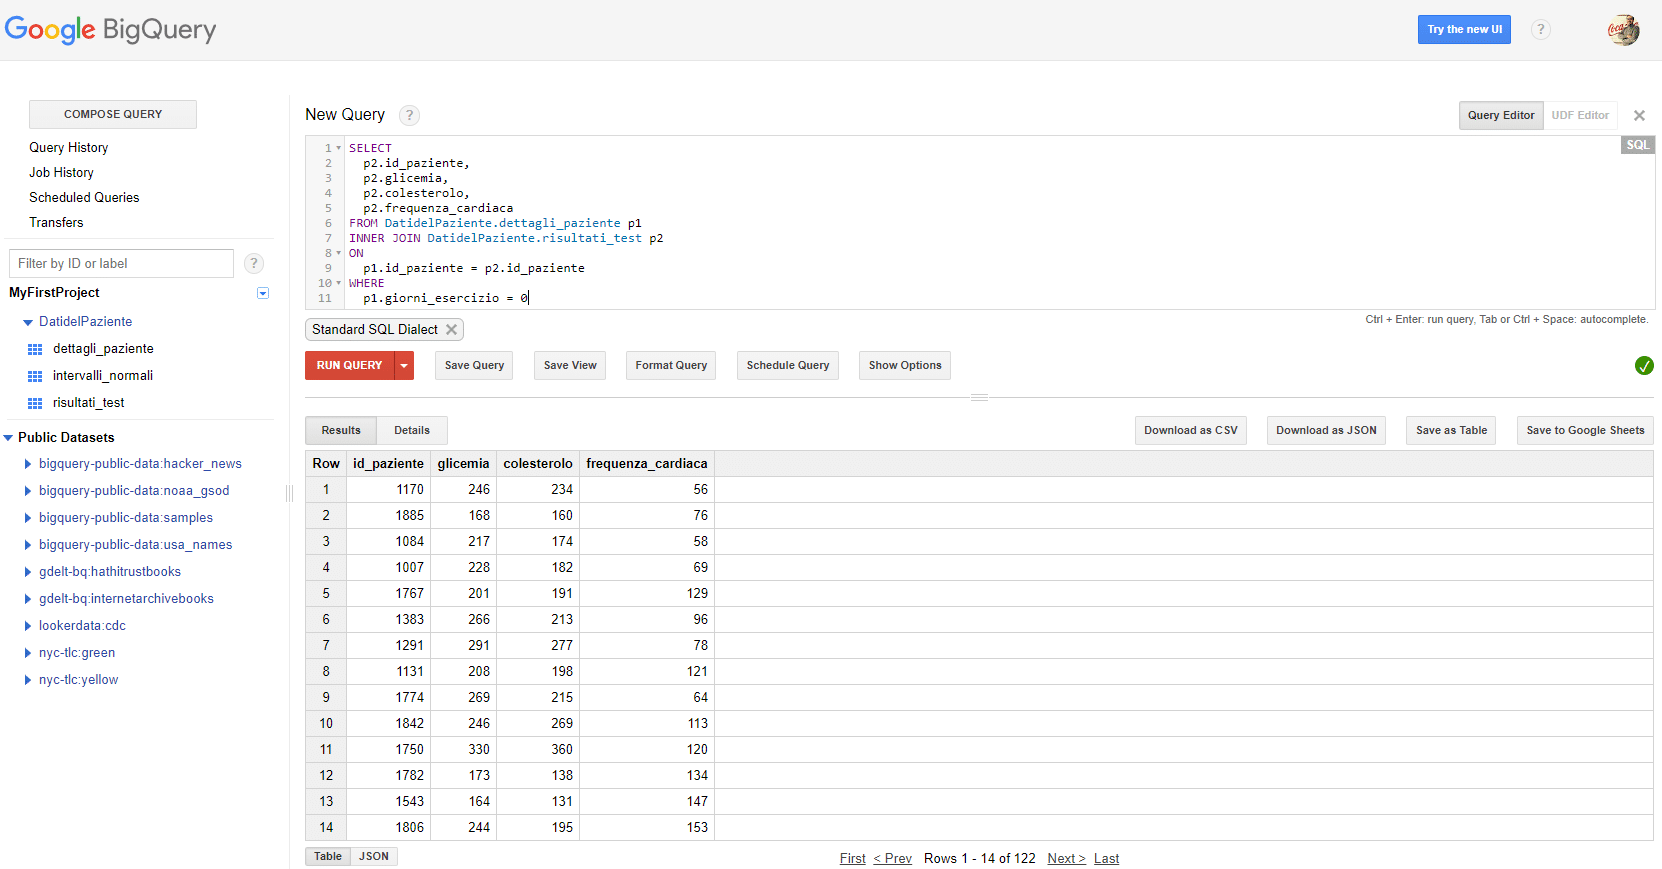Open the Run Query dropdown arrow

pos(404,365)
